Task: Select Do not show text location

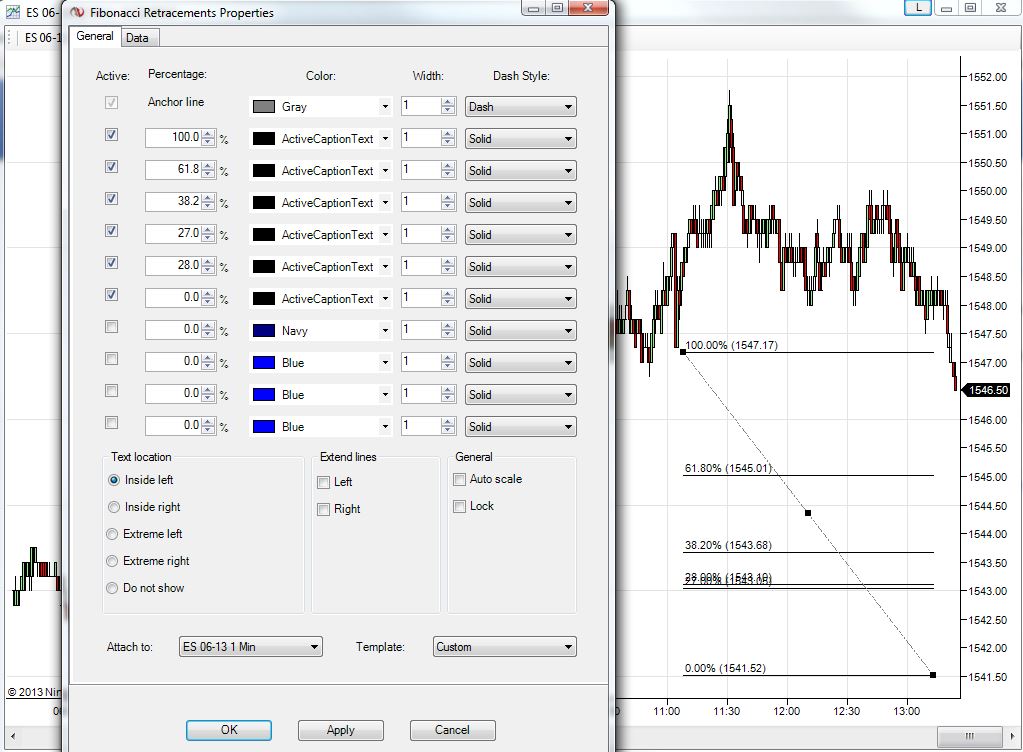Action: pos(112,588)
